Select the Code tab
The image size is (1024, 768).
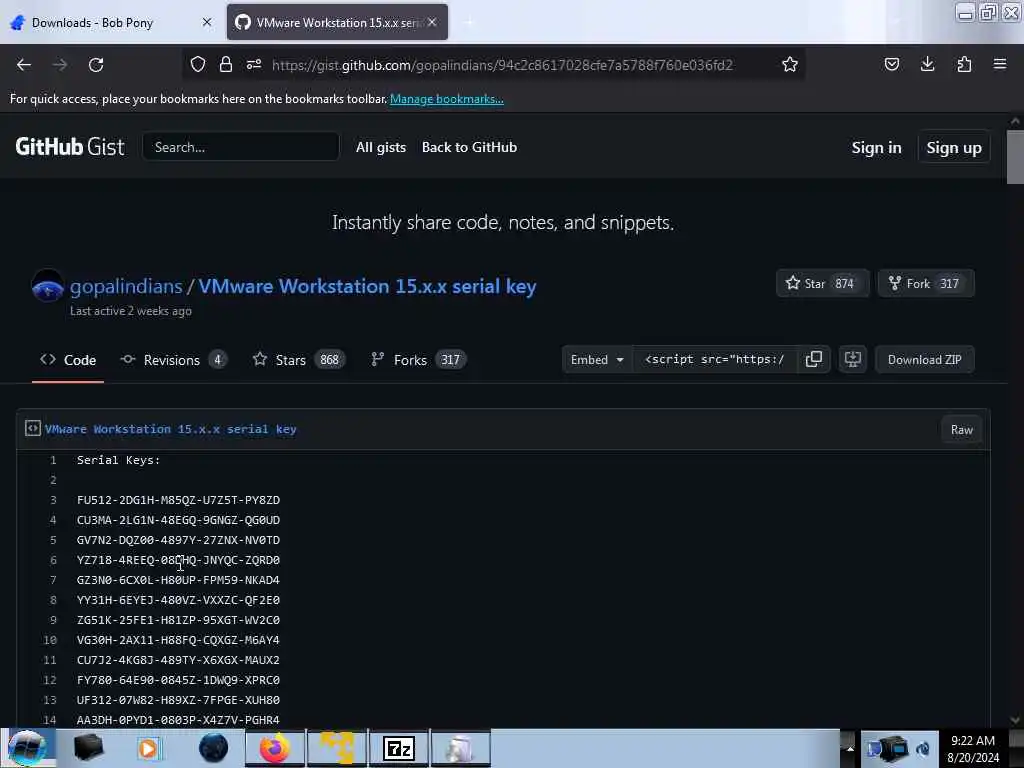pos(68,360)
